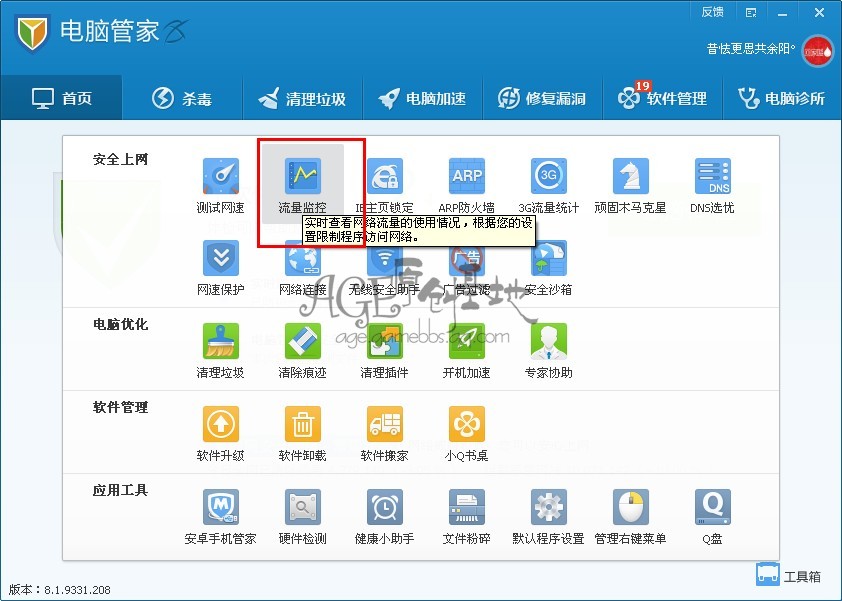
Task: Open the 开机加速 startup booster
Action: [x=467, y=351]
